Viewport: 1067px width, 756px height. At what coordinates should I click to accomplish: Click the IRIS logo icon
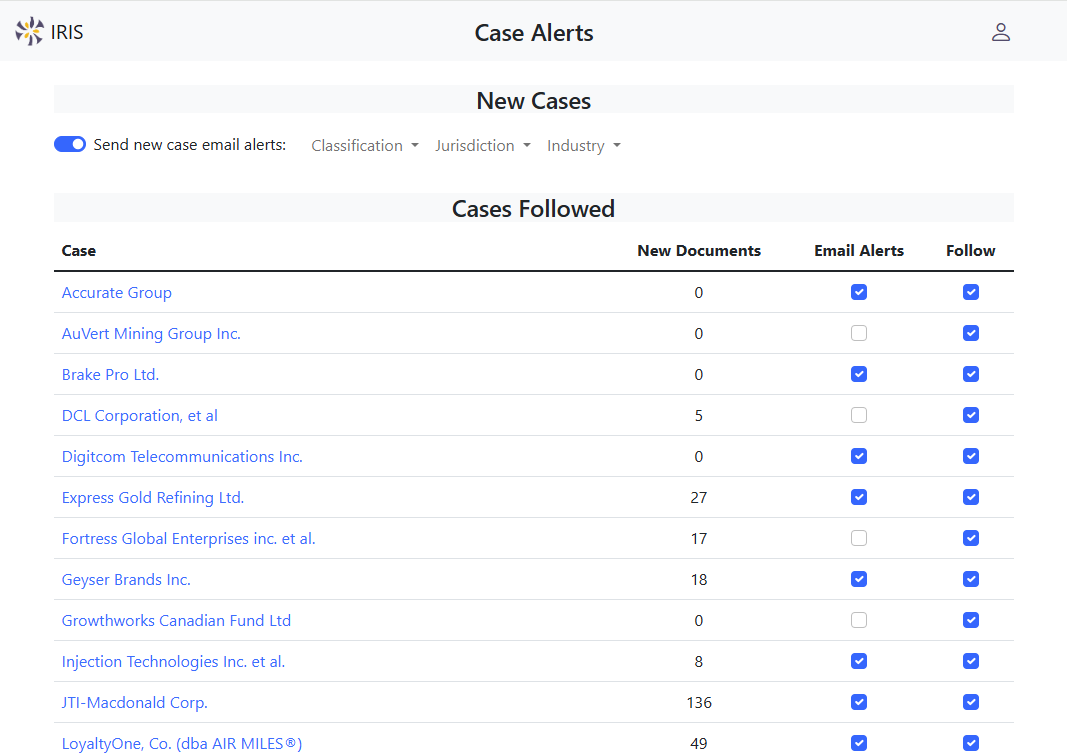click(29, 31)
